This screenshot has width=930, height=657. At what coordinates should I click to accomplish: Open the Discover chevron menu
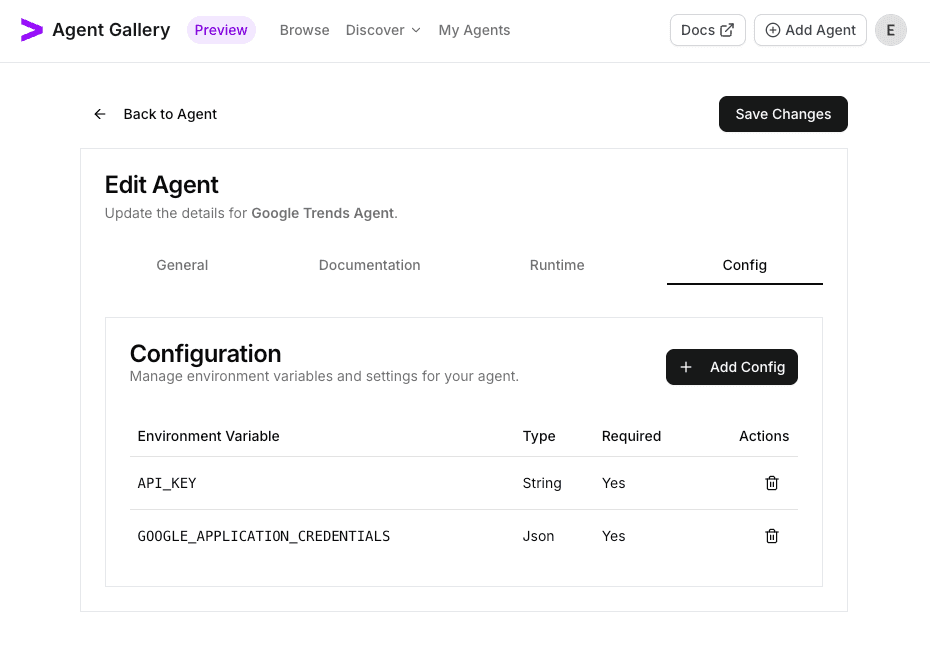[x=415, y=31]
